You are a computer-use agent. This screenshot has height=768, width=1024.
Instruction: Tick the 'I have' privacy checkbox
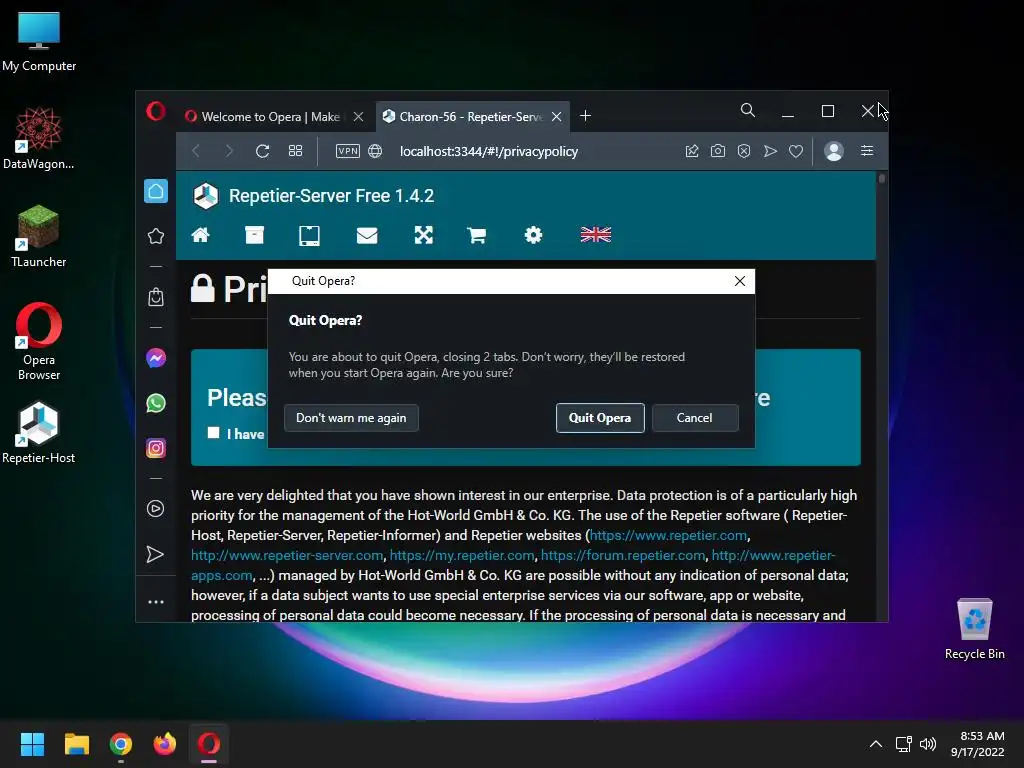click(x=213, y=432)
